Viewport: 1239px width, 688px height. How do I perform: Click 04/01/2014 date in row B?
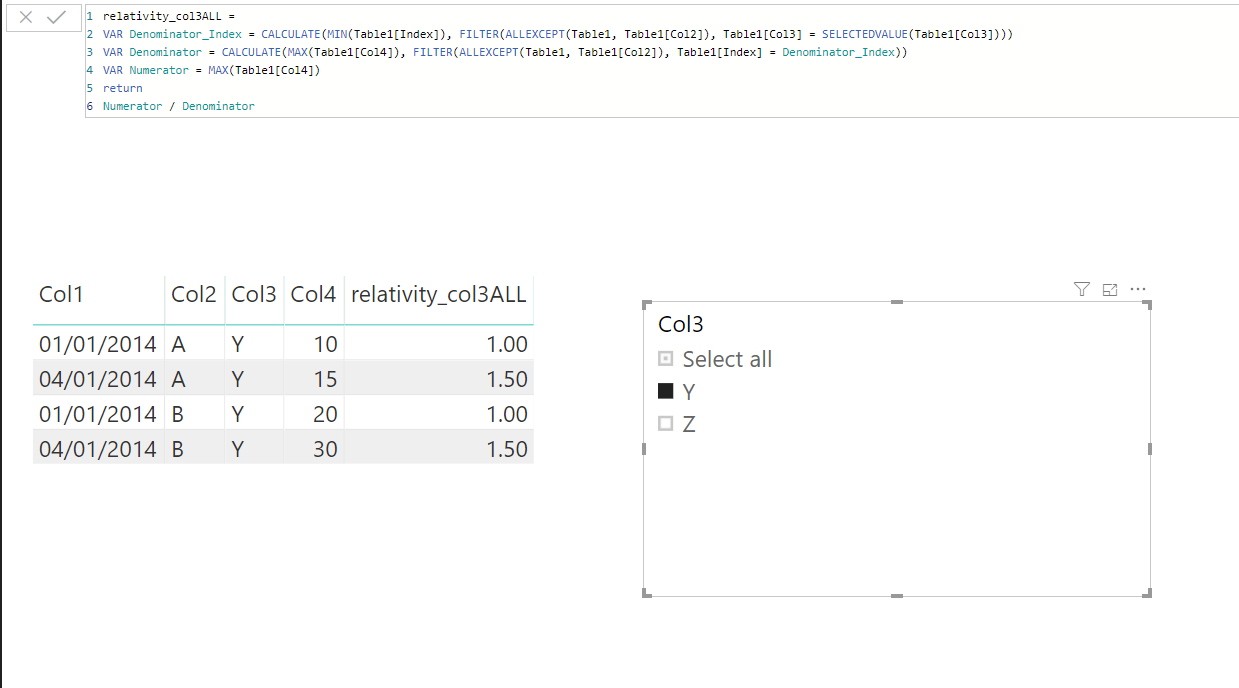98,449
